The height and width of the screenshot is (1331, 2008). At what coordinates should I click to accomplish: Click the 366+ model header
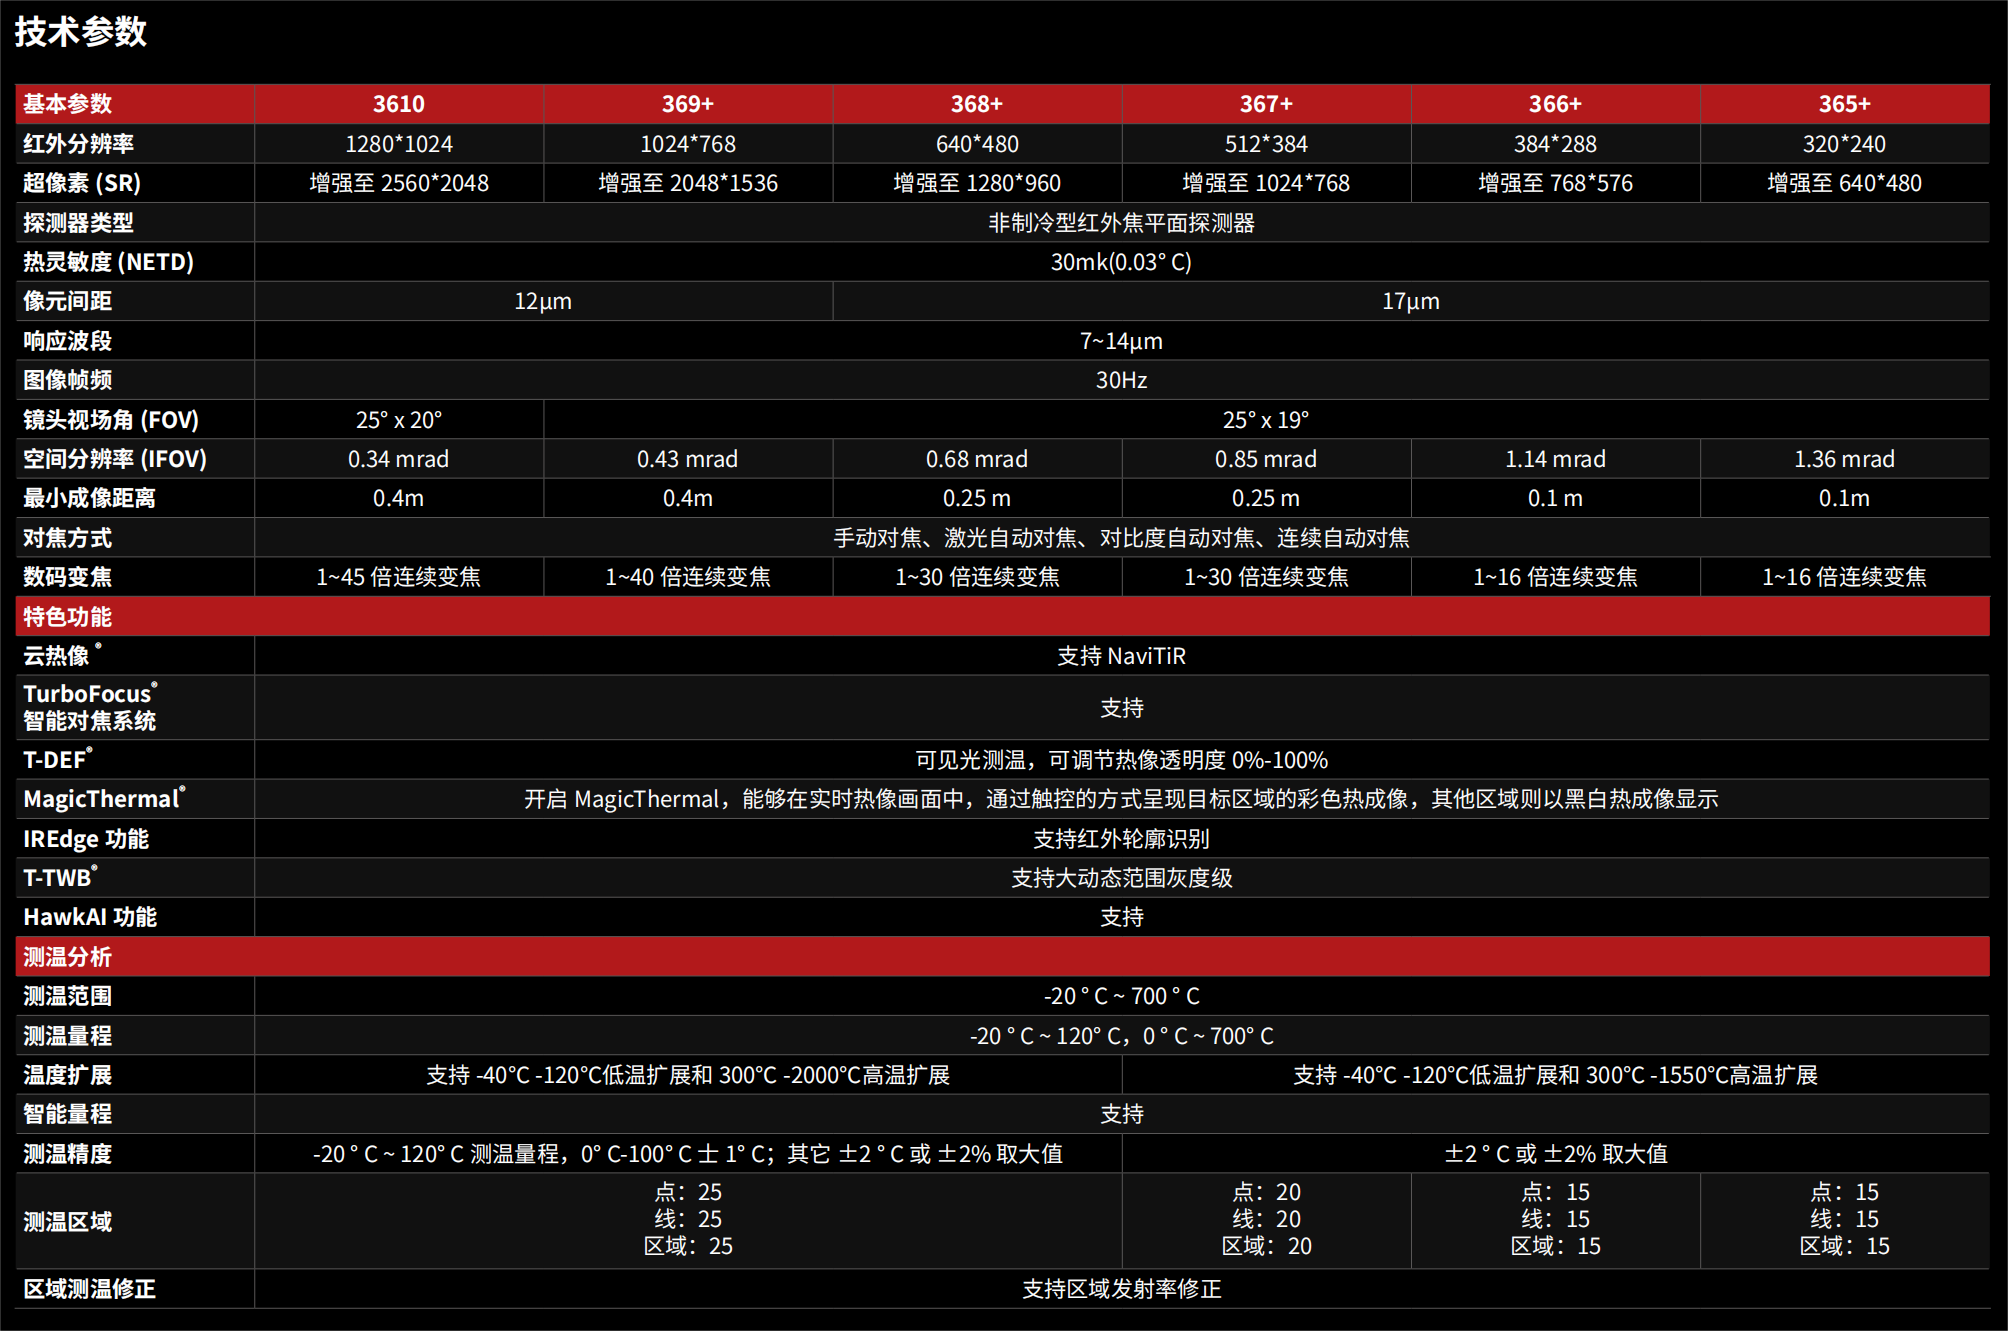click(1555, 104)
